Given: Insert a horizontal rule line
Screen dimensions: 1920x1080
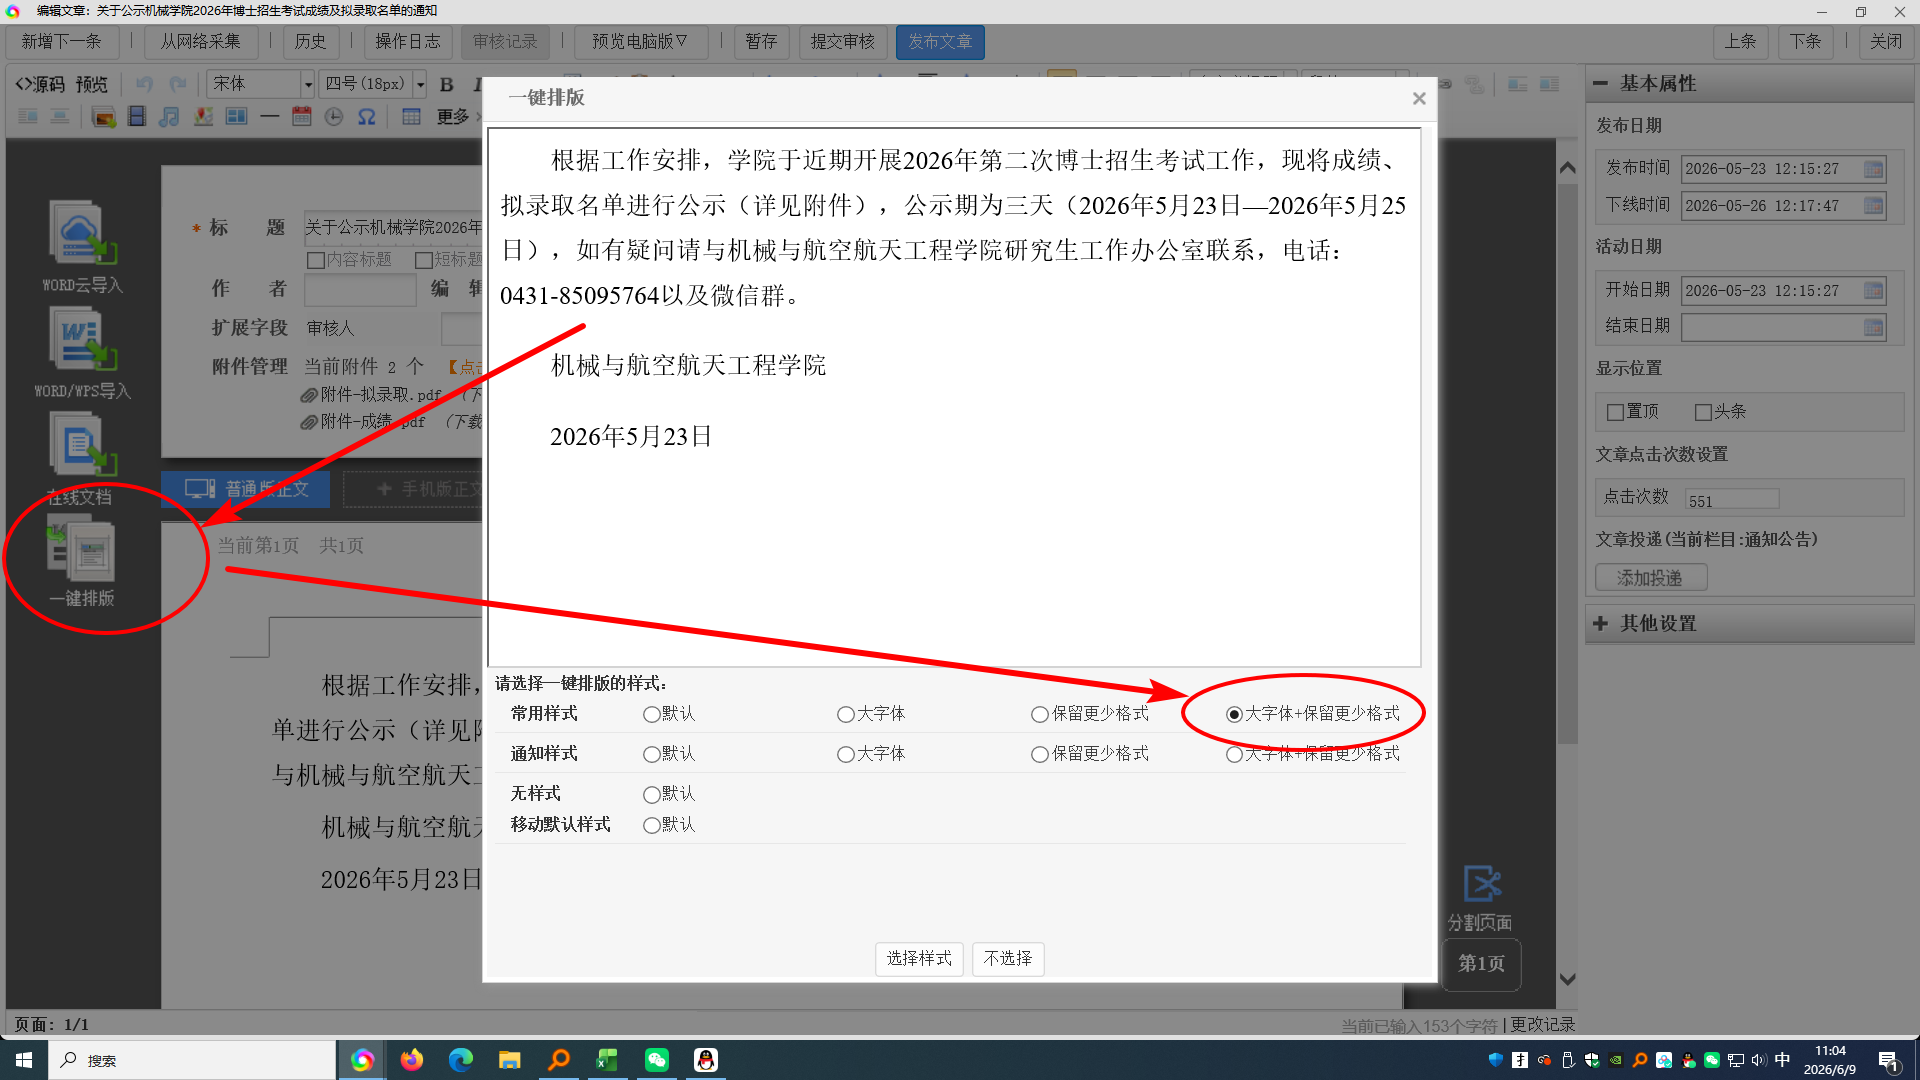Looking at the screenshot, I should click(x=269, y=117).
